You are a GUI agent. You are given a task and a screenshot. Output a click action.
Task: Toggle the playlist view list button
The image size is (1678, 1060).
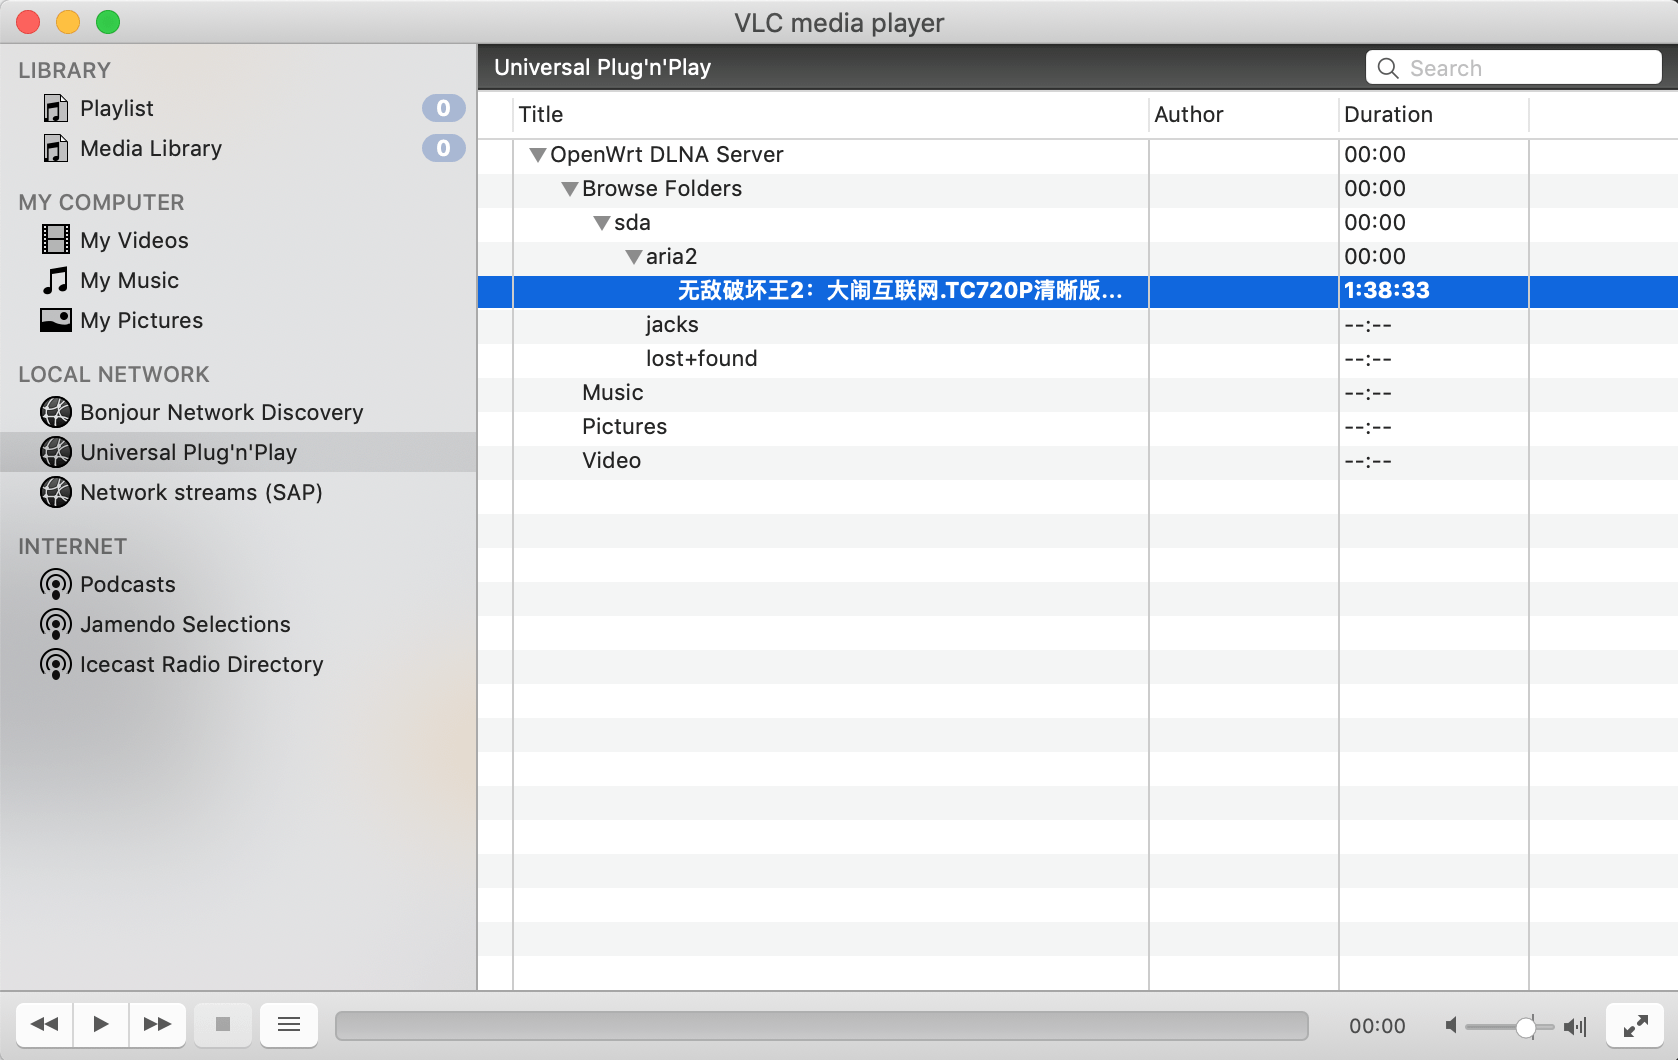tap(289, 1024)
